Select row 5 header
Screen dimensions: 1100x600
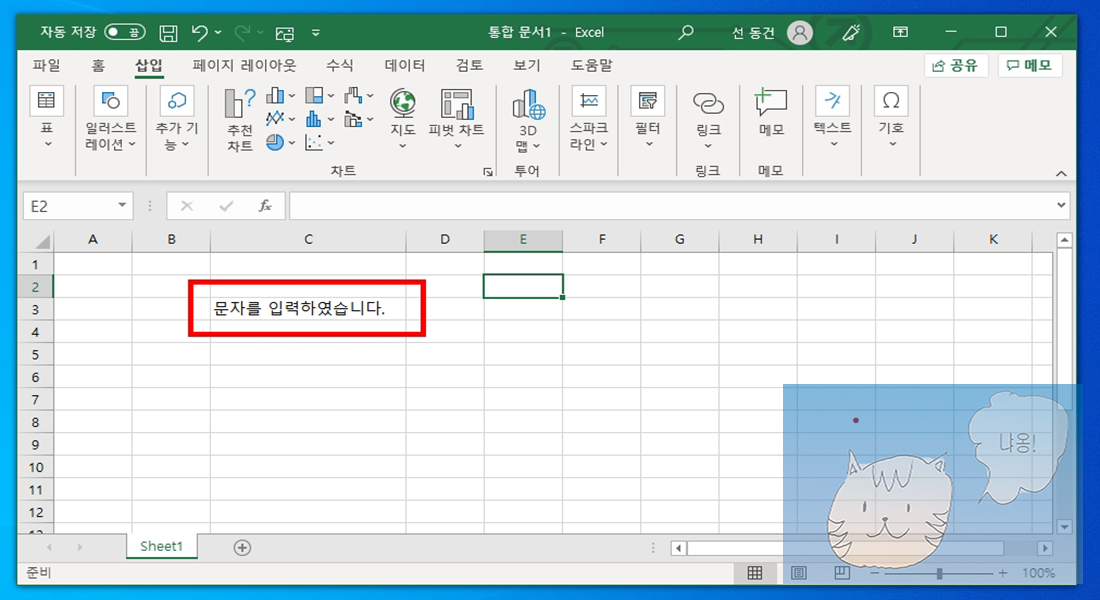35,354
